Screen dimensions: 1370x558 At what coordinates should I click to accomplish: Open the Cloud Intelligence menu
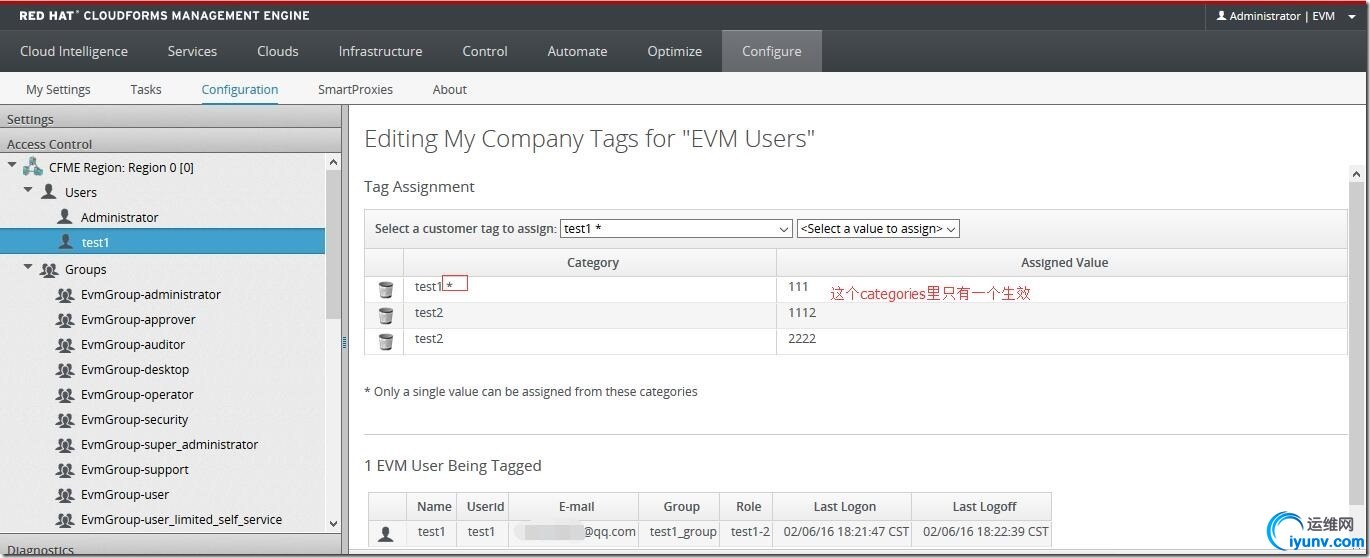(74, 51)
